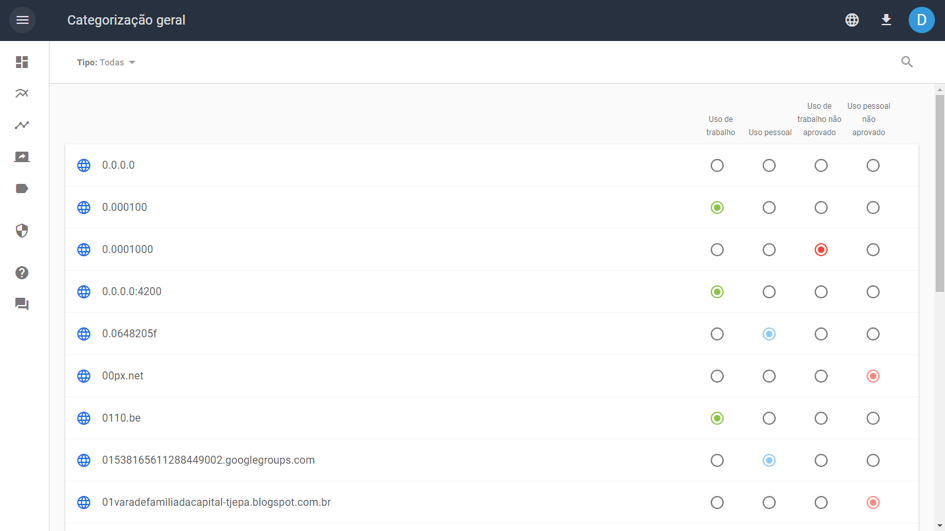Expand the Tipo: Todas filter dropdown

click(106, 63)
